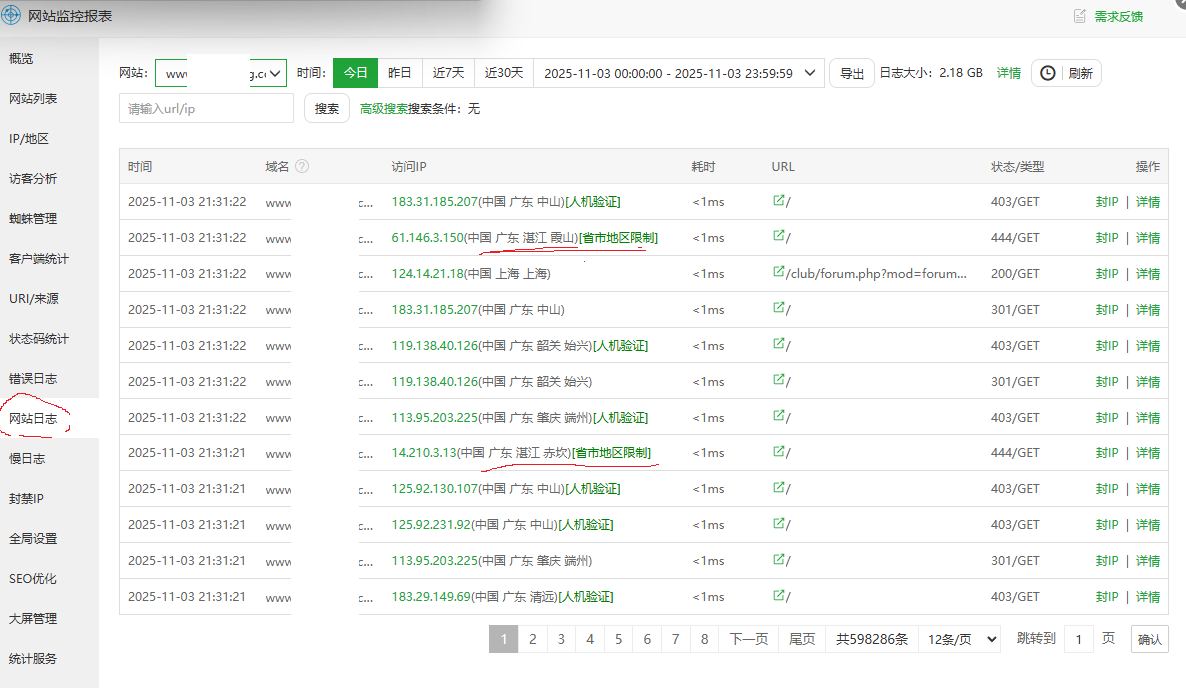Screen dimensions: 1186x688
Task: Open 蜘蛛管理 in the sidebar
Action: (x=33, y=219)
